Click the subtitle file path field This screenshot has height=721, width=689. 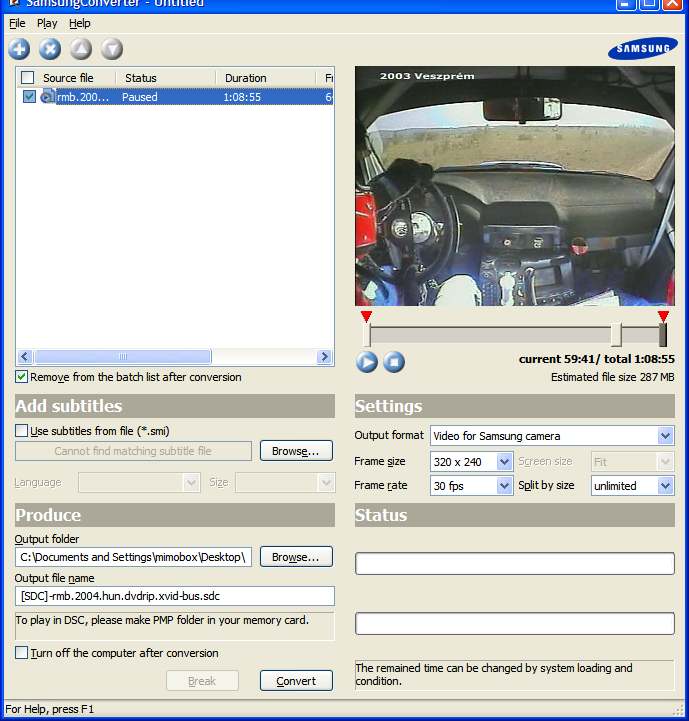(x=133, y=451)
